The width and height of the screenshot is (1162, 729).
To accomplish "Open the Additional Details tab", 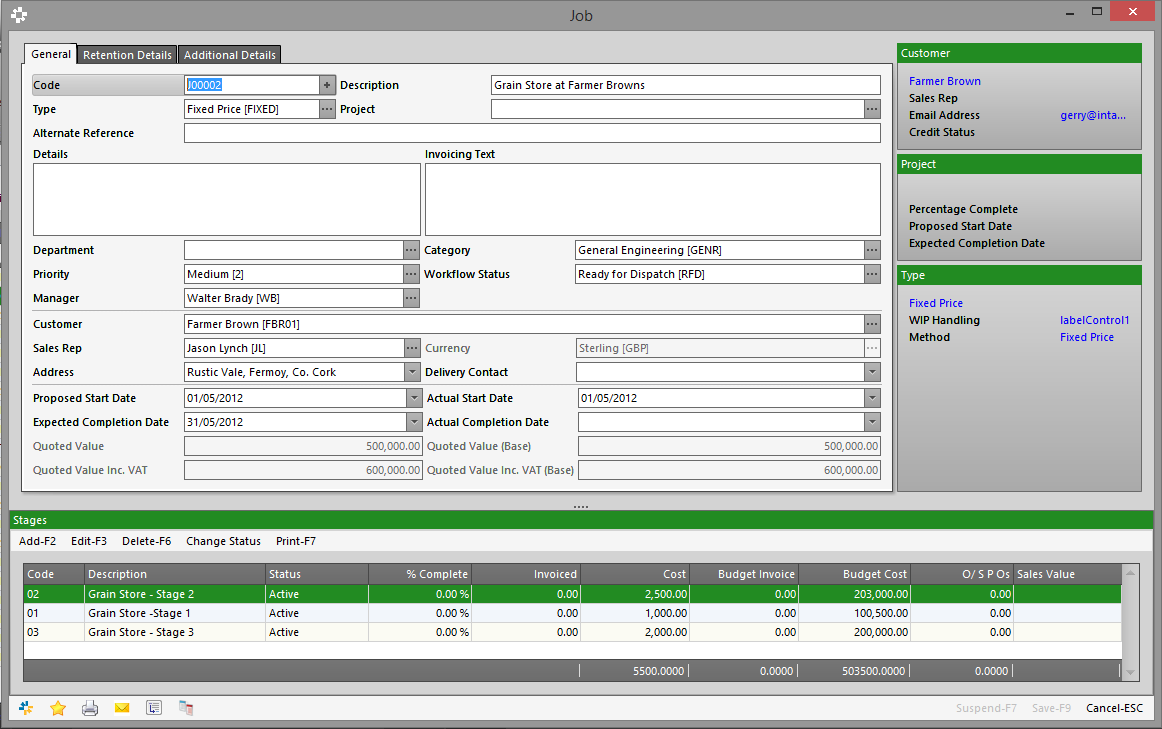I will coord(229,55).
